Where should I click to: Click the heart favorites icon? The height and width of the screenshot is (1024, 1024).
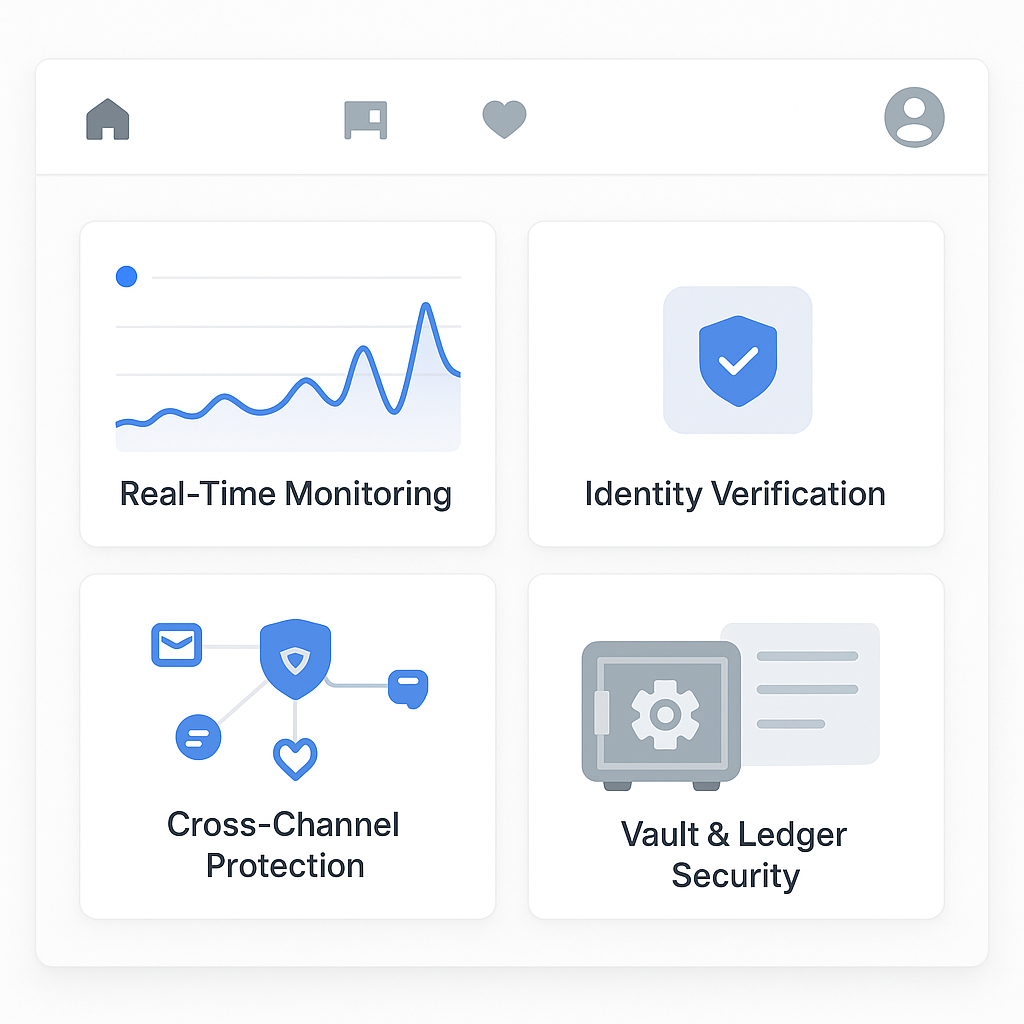click(504, 119)
